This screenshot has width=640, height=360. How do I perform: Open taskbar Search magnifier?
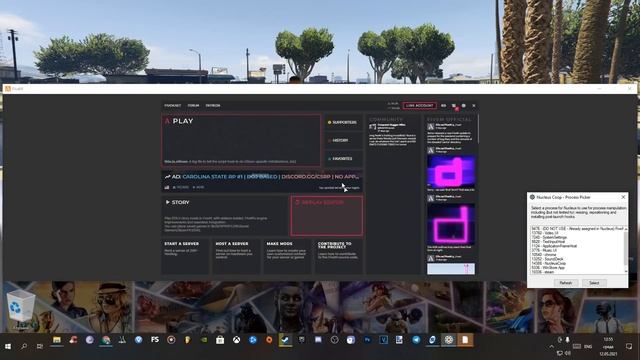[24, 346]
